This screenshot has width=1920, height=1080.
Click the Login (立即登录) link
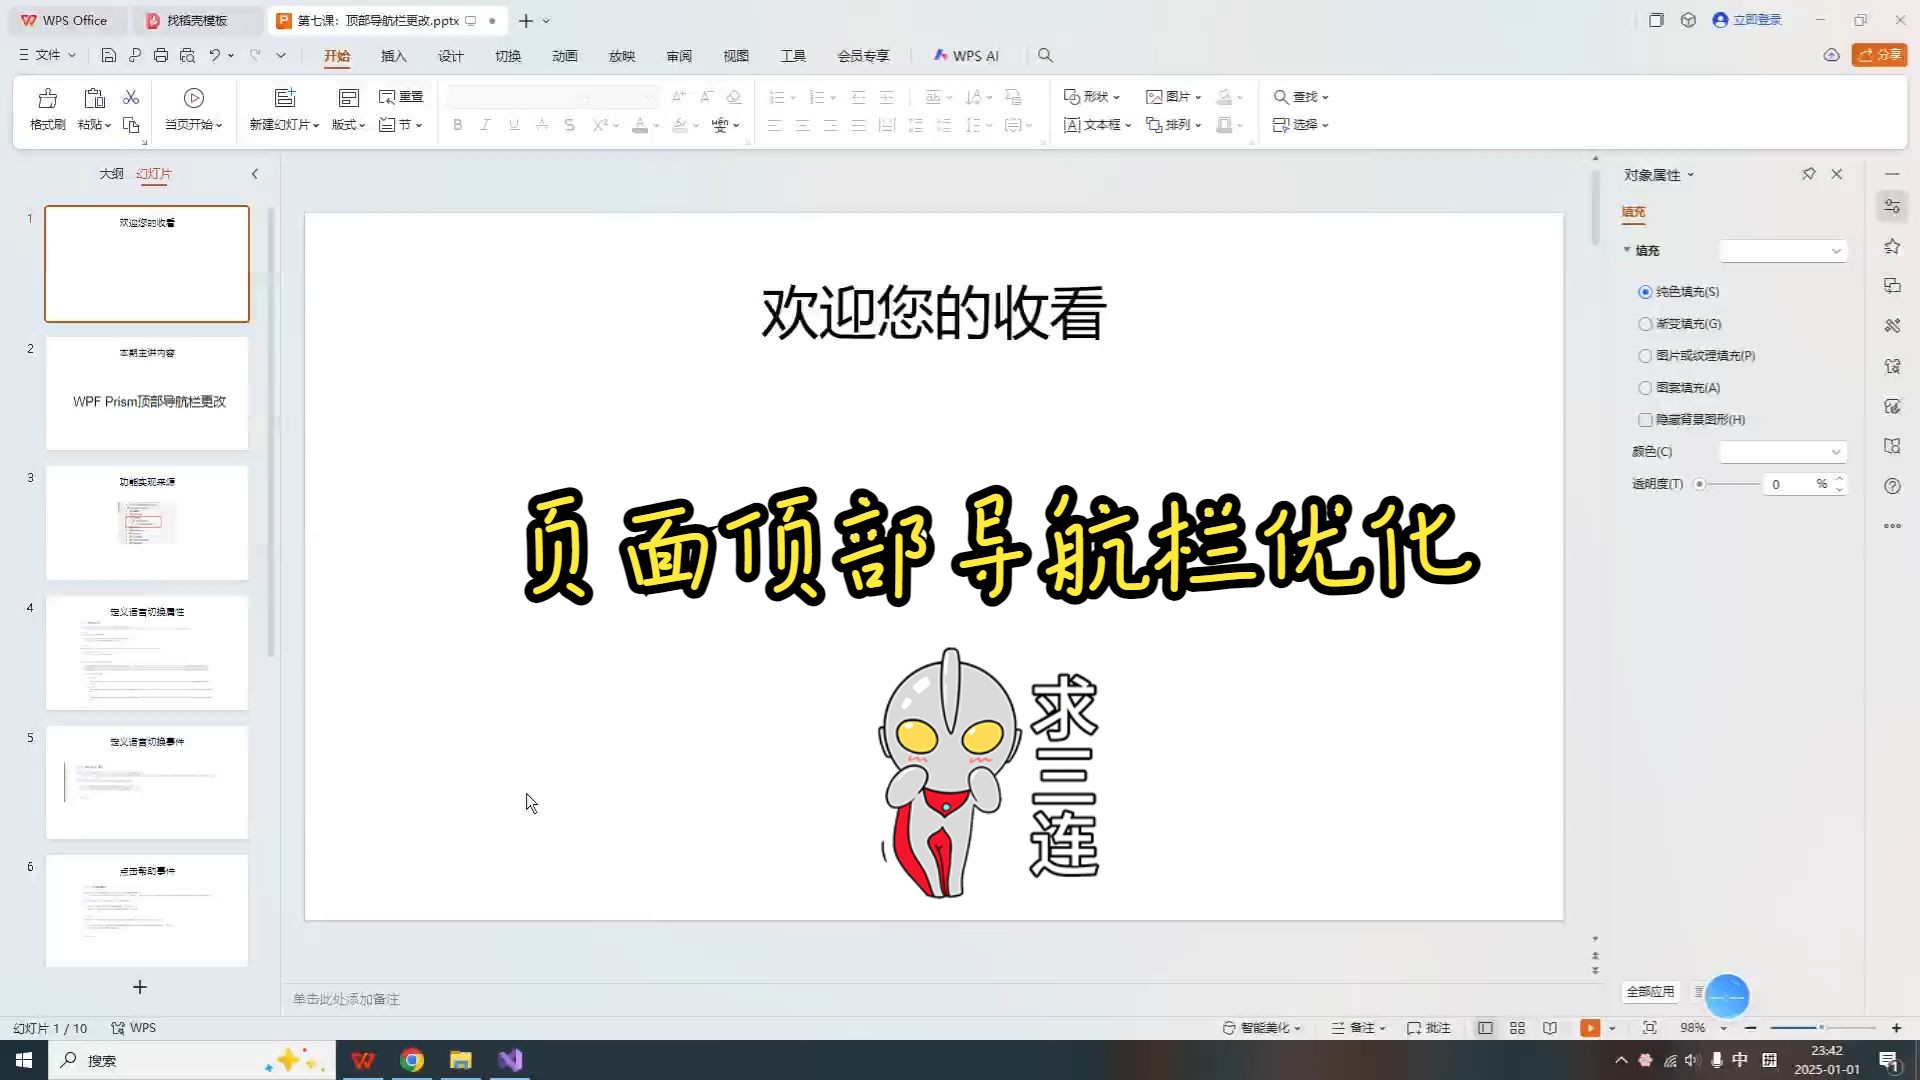(1747, 20)
